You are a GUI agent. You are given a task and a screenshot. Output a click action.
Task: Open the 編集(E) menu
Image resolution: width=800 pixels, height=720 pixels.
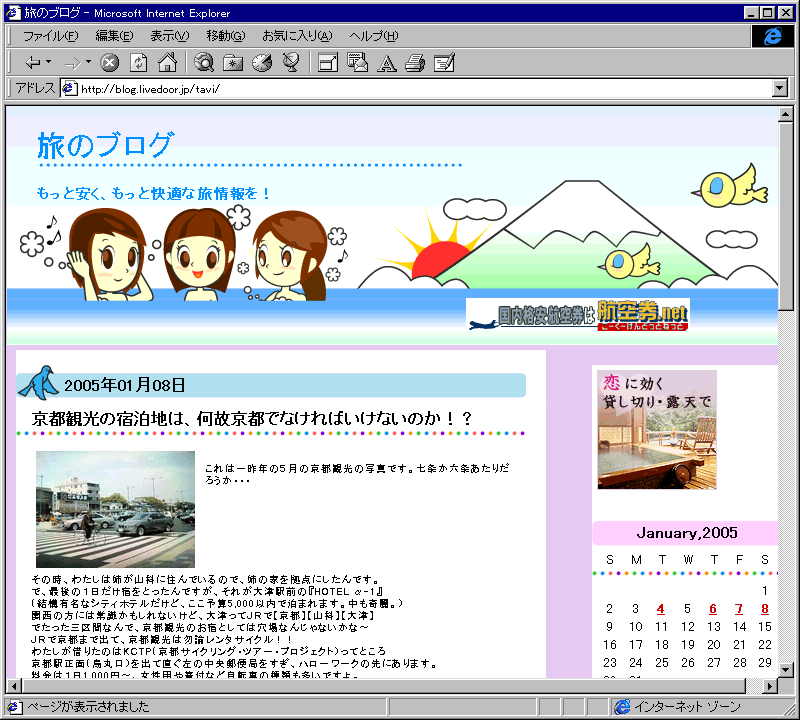(114, 36)
